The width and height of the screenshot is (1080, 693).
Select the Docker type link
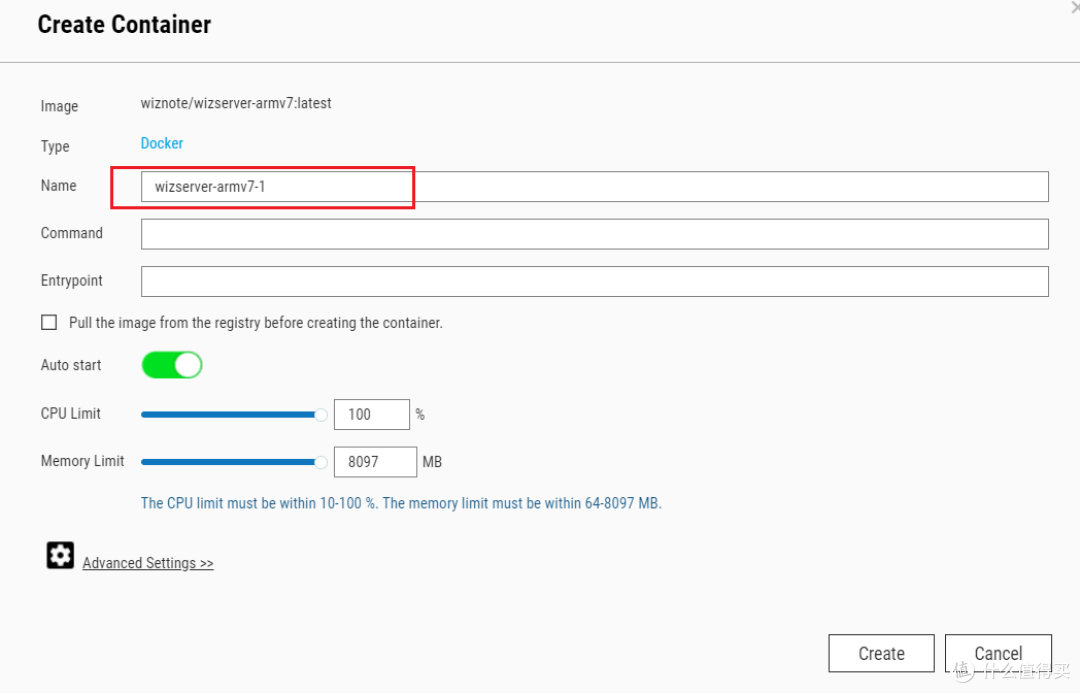tap(162, 143)
